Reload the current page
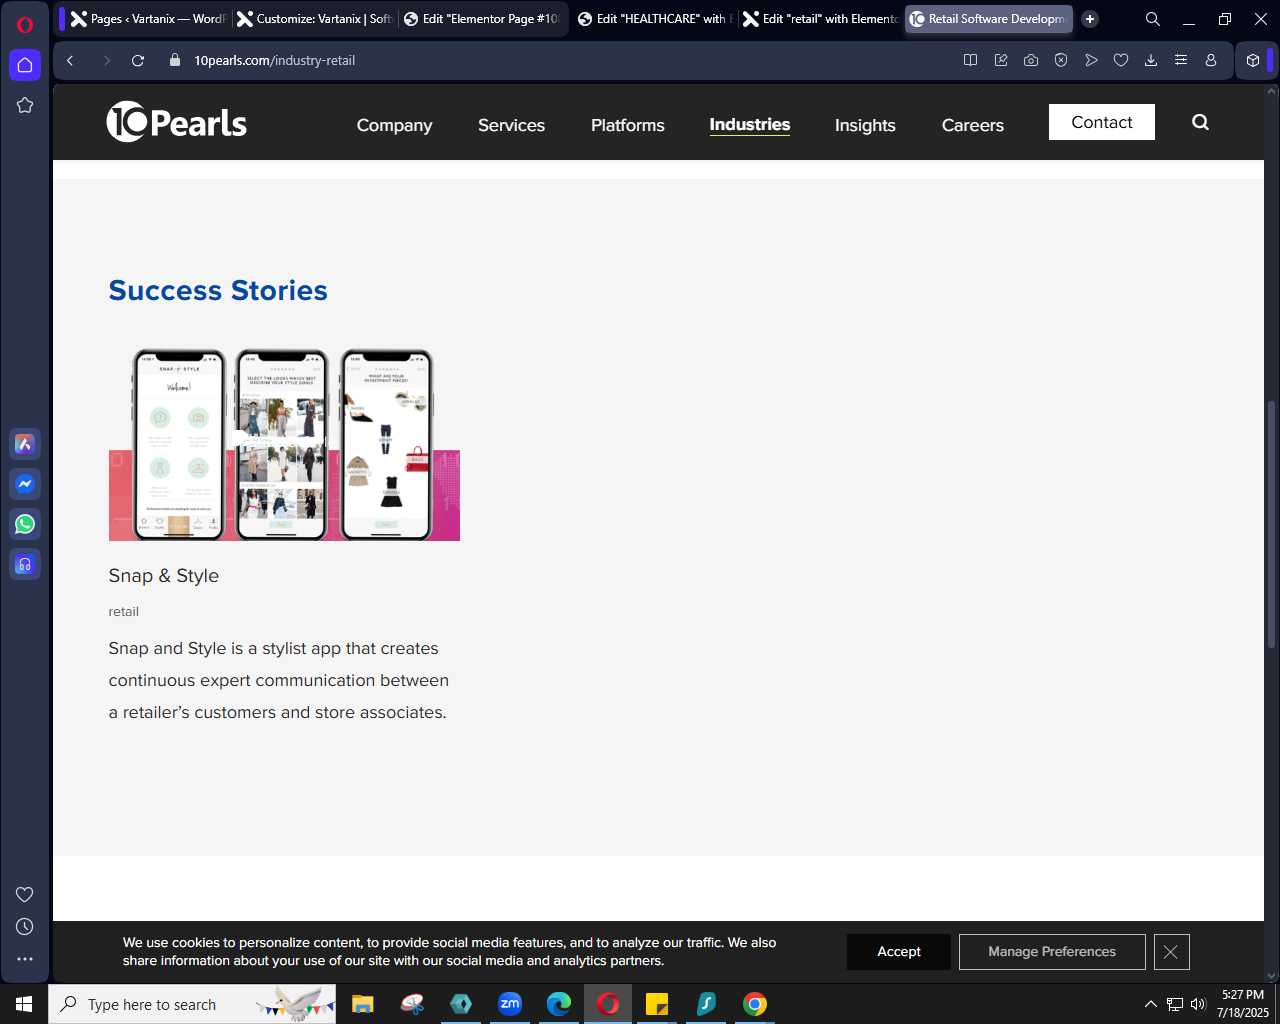1280x1024 pixels. click(x=138, y=60)
